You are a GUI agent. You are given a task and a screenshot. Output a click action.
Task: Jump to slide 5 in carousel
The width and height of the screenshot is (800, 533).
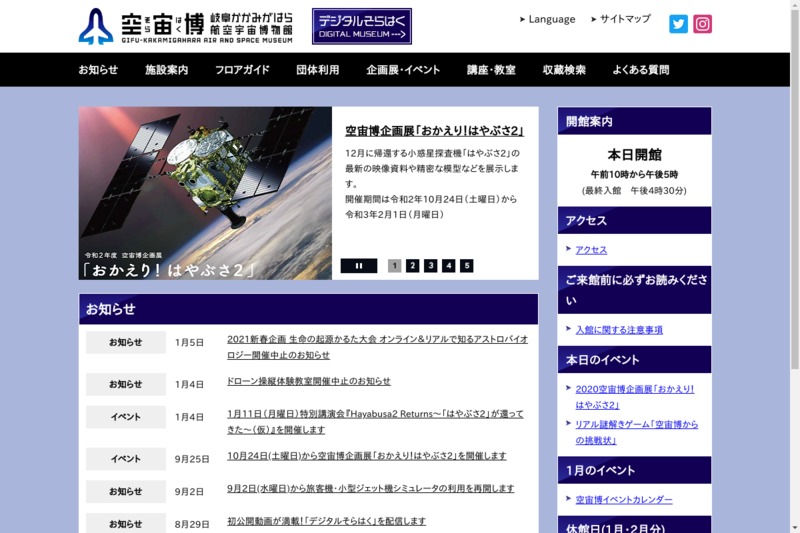point(467,266)
